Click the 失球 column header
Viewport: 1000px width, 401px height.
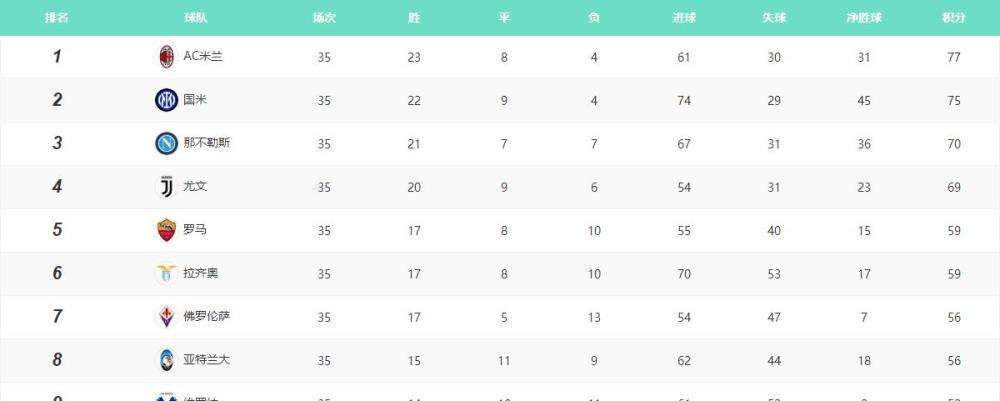click(774, 18)
